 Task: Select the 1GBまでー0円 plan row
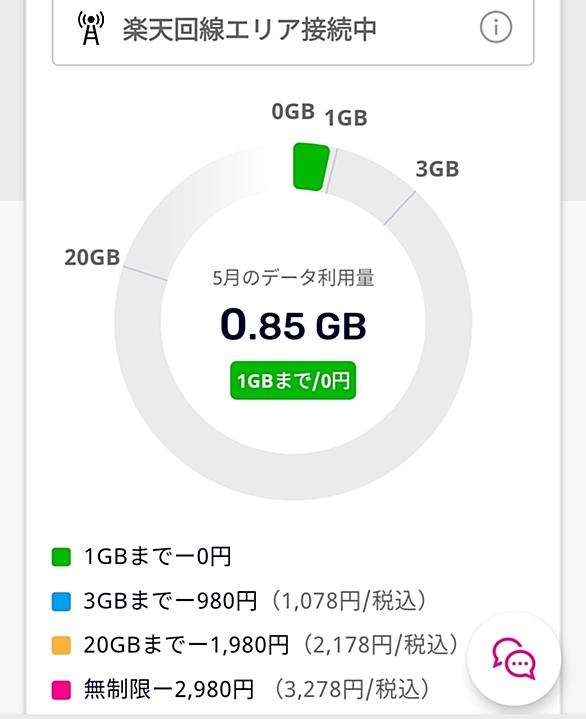pos(142,557)
